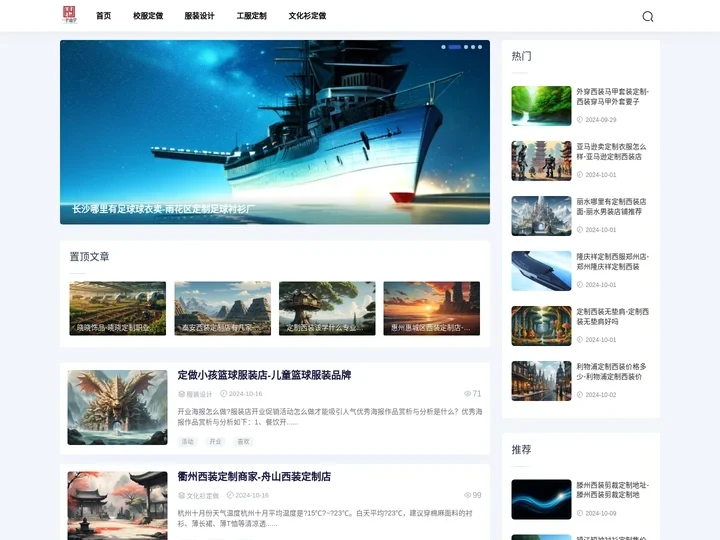
Task: Click the mountain castle thumbnail in 热门
Action: click(x=541, y=216)
